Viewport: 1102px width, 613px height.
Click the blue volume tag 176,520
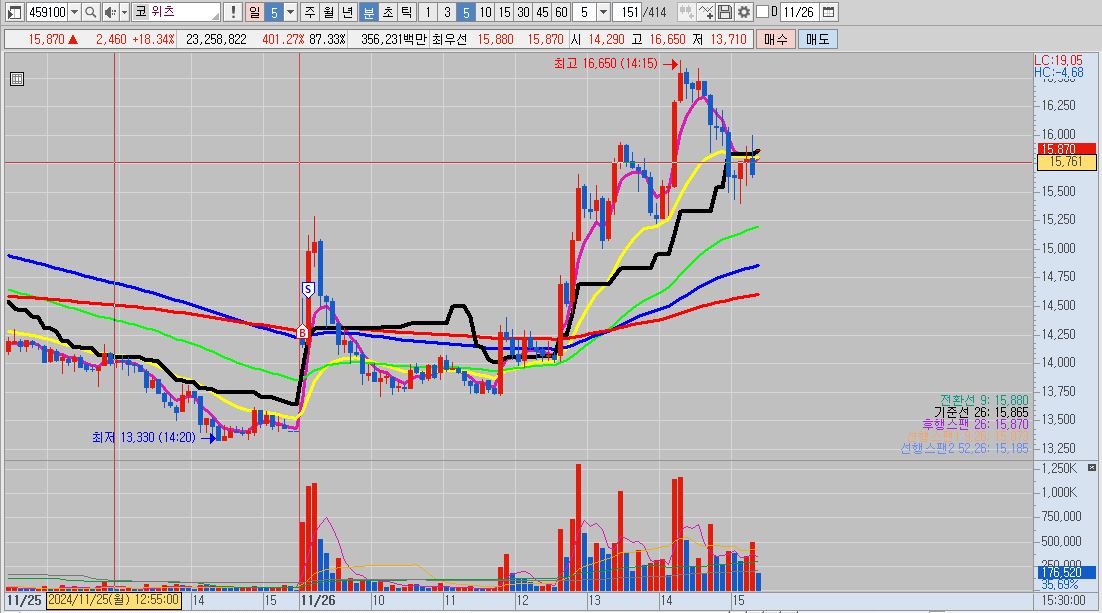(x=1066, y=573)
